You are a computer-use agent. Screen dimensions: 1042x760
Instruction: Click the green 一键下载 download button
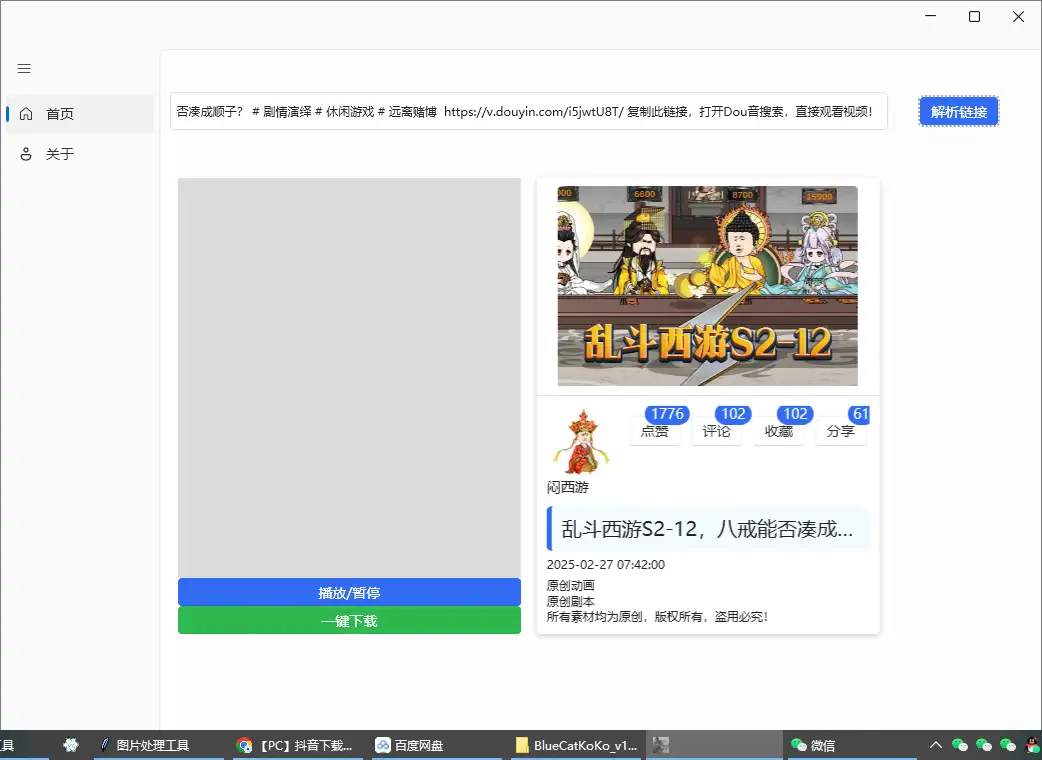pyautogui.click(x=349, y=621)
